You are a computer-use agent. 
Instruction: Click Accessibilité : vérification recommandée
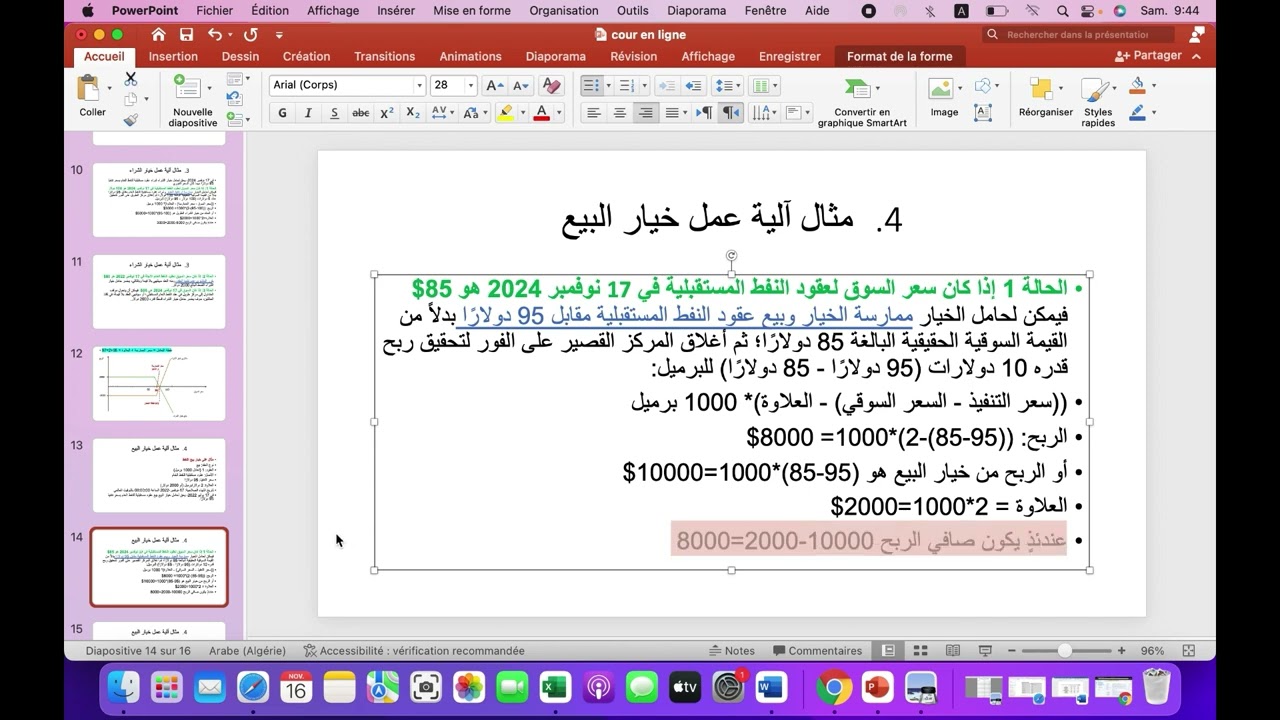413,651
